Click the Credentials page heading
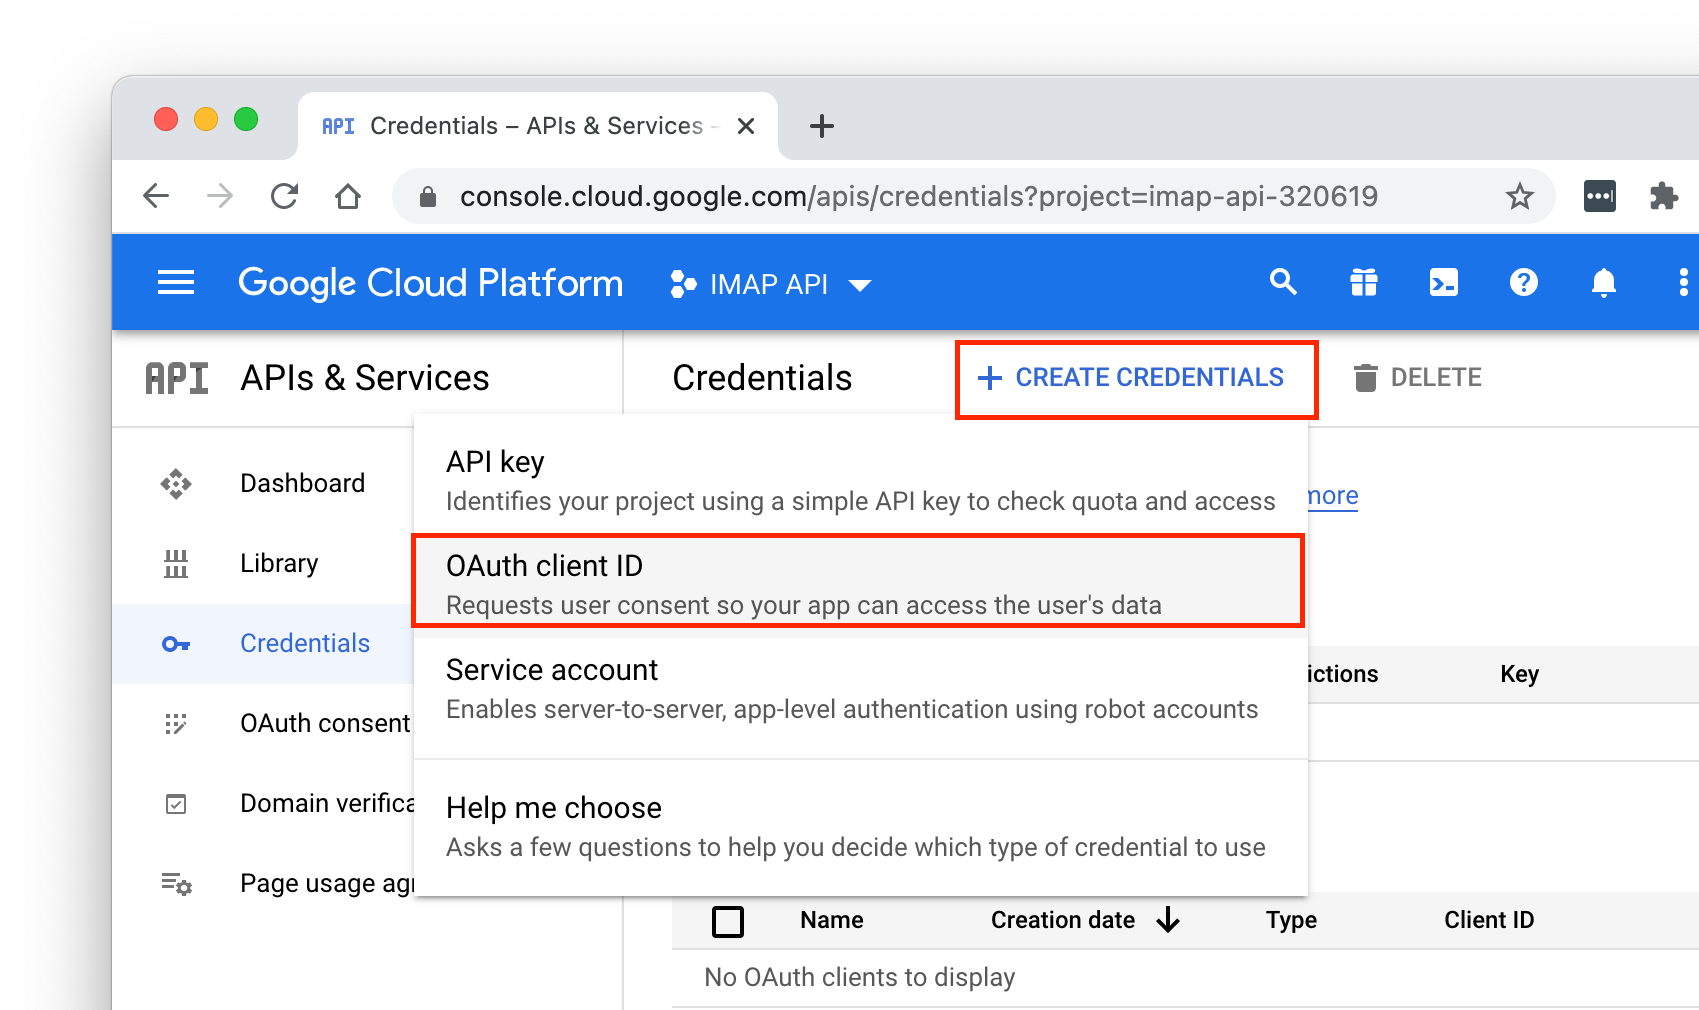 [762, 378]
